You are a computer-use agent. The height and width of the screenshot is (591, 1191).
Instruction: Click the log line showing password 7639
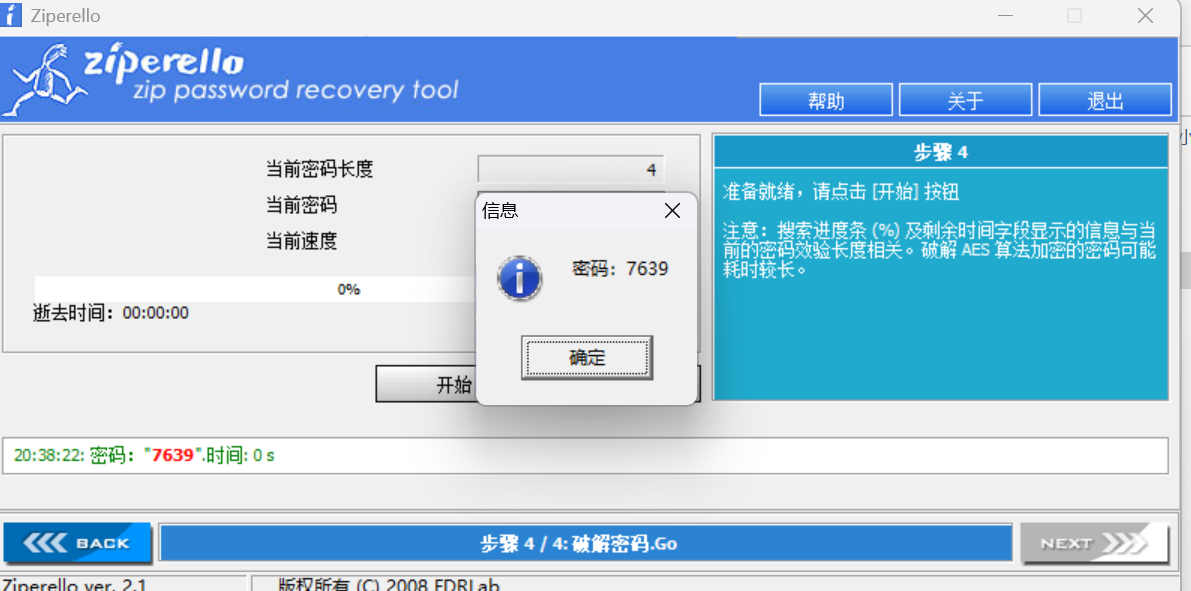[144, 456]
